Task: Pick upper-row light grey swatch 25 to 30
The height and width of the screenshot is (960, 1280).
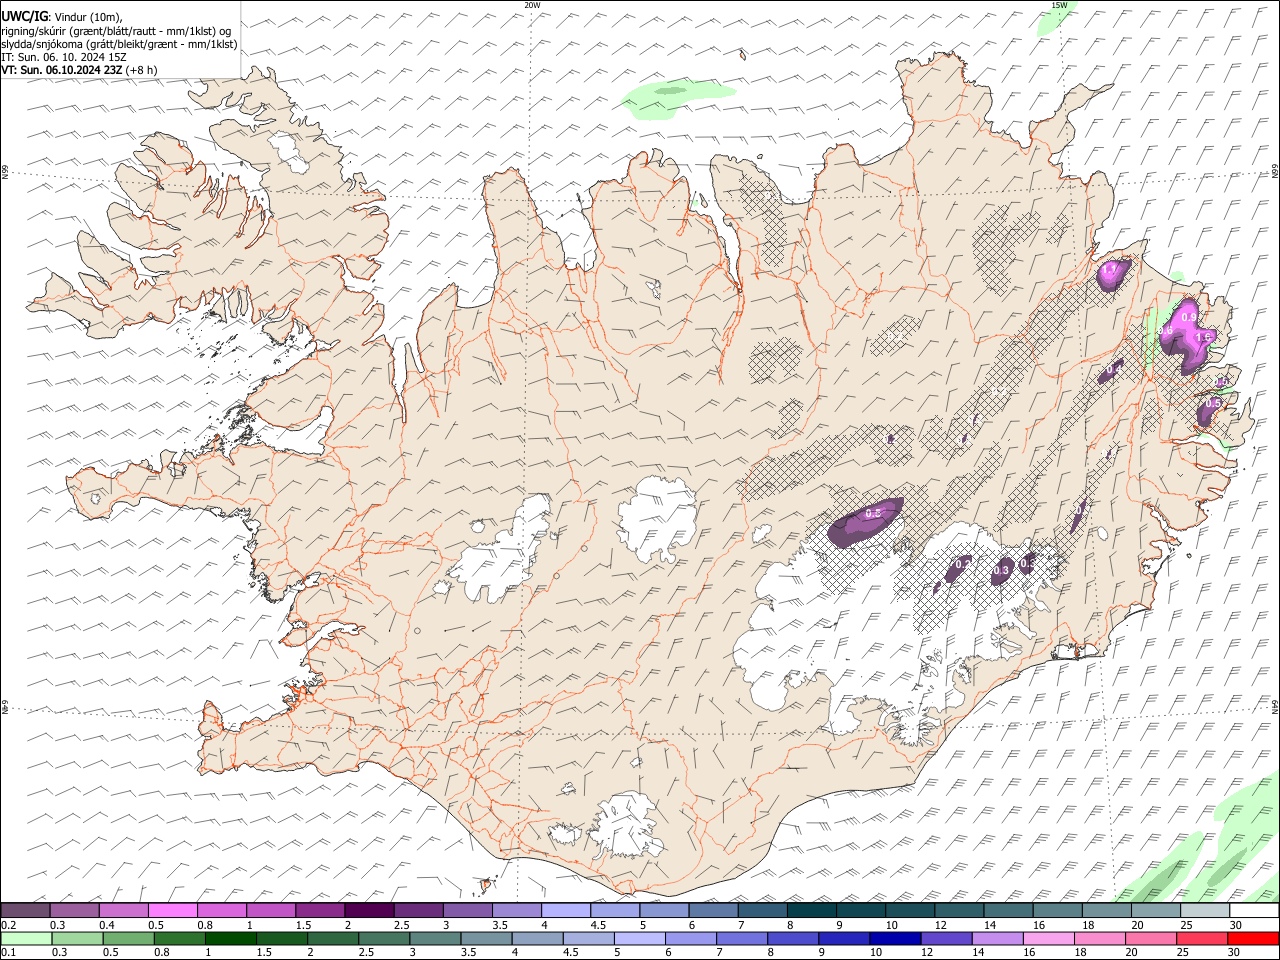Action: point(1203,910)
